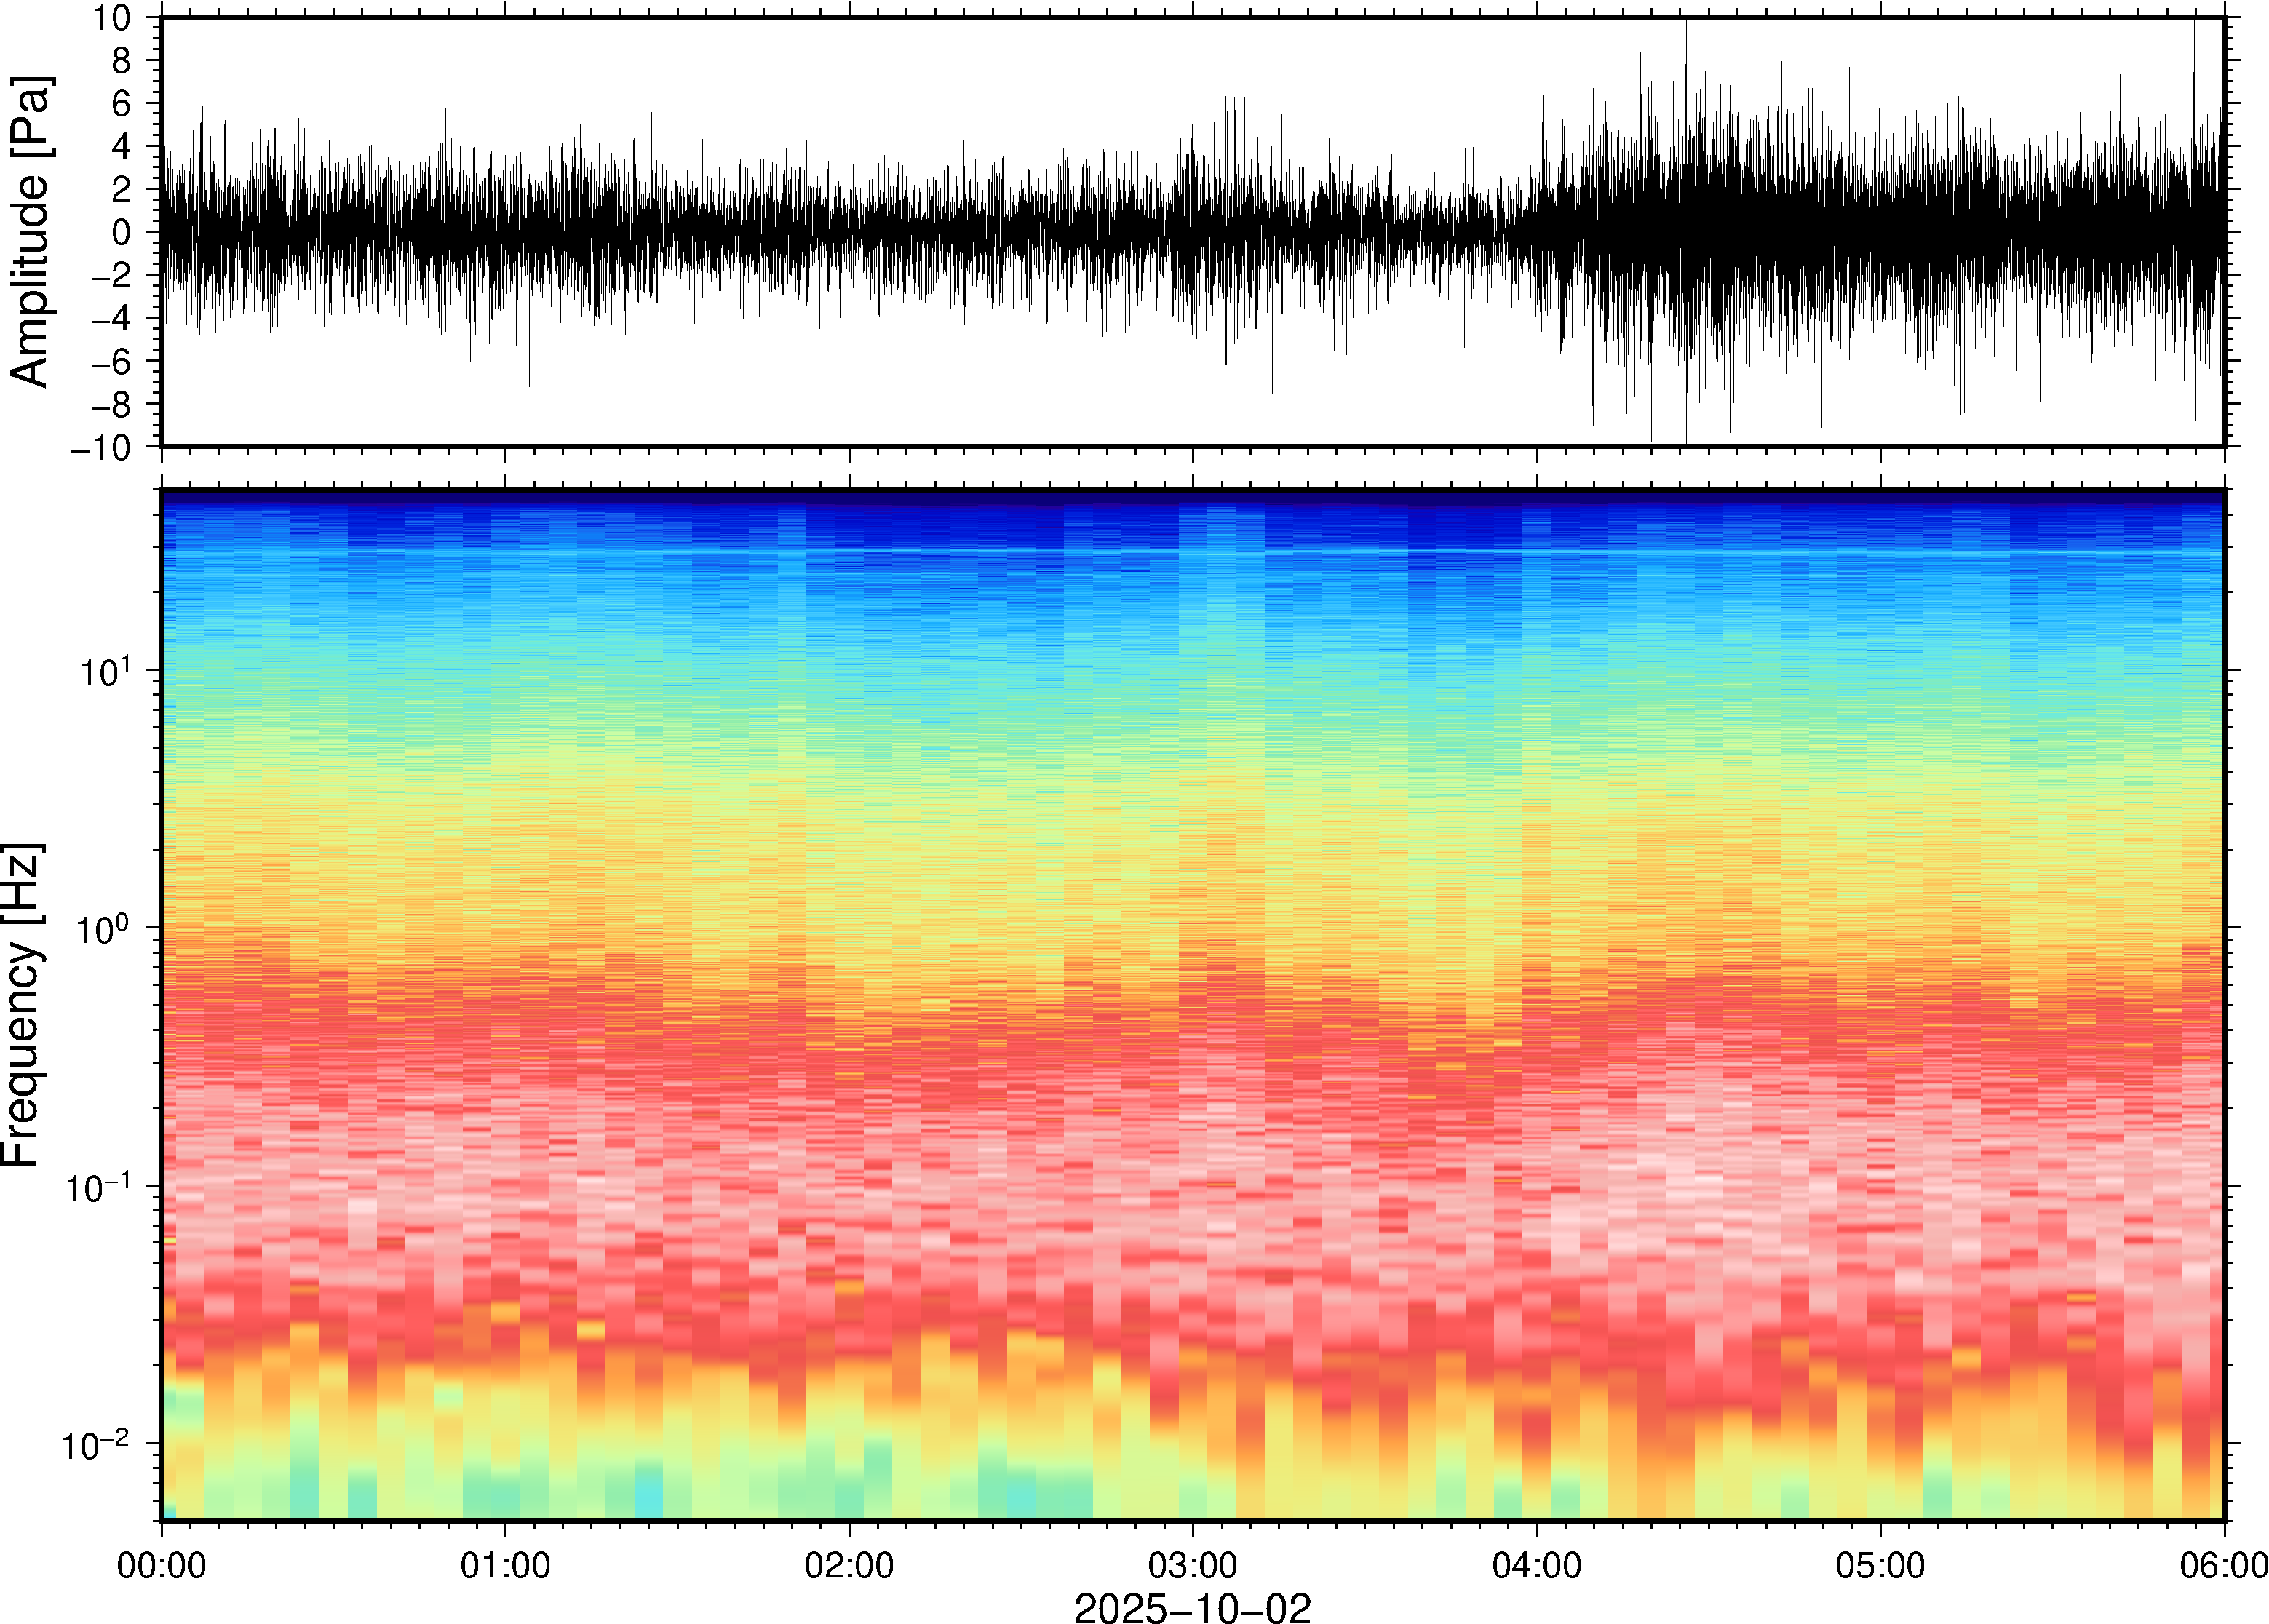Click the 00:00 time axis label
This screenshot has height=1624, width=2269.
(x=162, y=1565)
